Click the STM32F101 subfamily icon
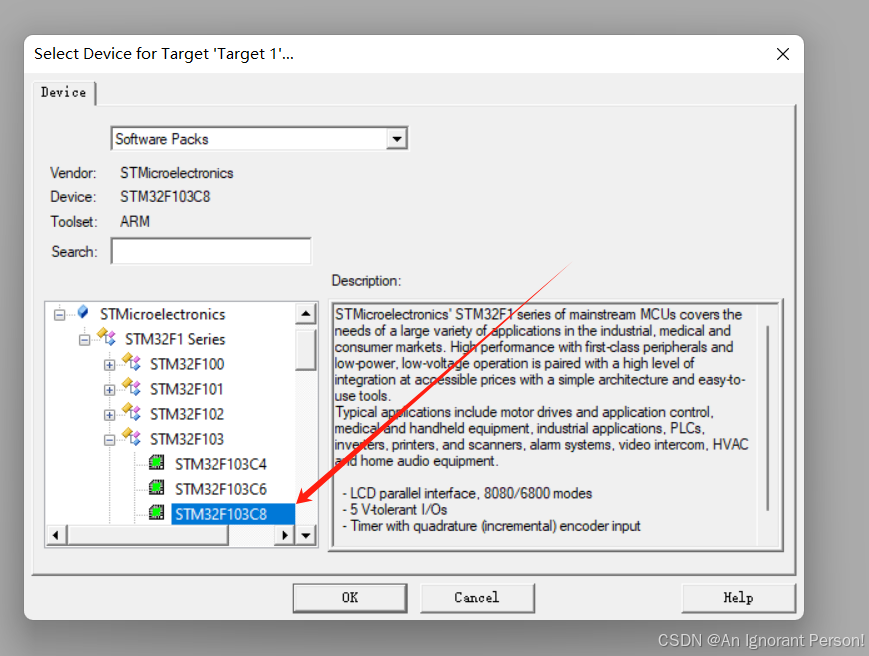869x656 pixels. [x=131, y=386]
